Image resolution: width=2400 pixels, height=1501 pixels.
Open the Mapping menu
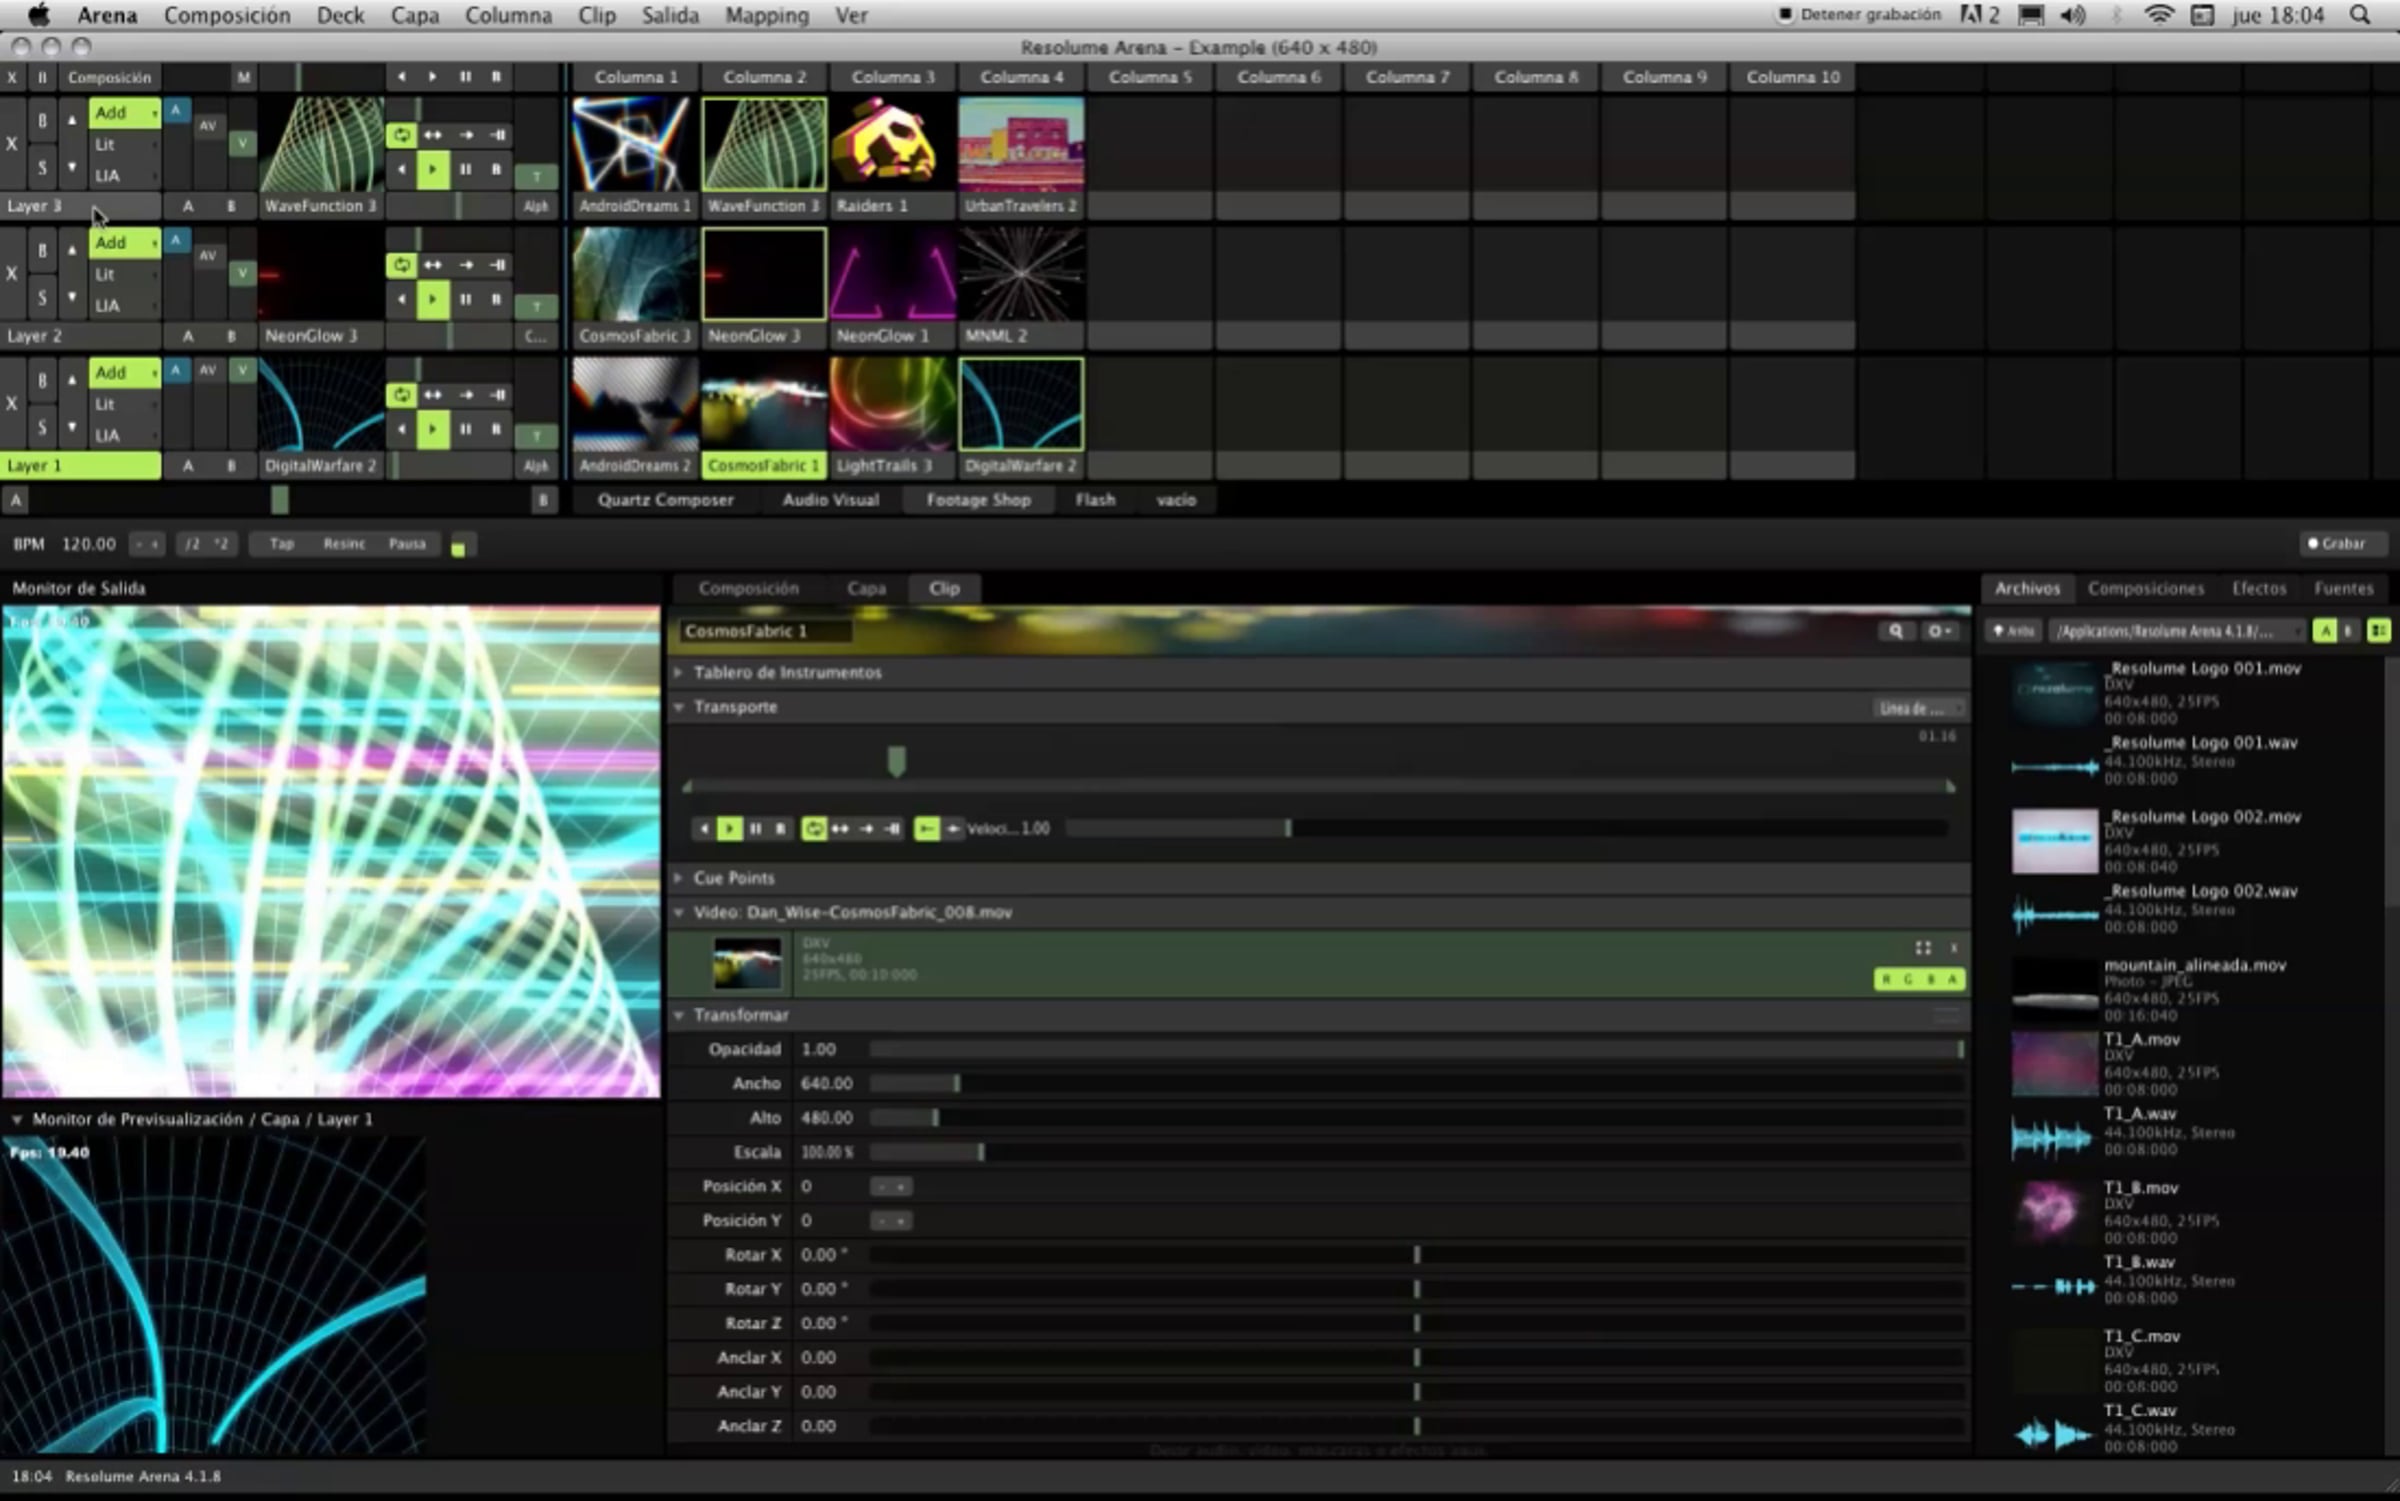(766, 15)
